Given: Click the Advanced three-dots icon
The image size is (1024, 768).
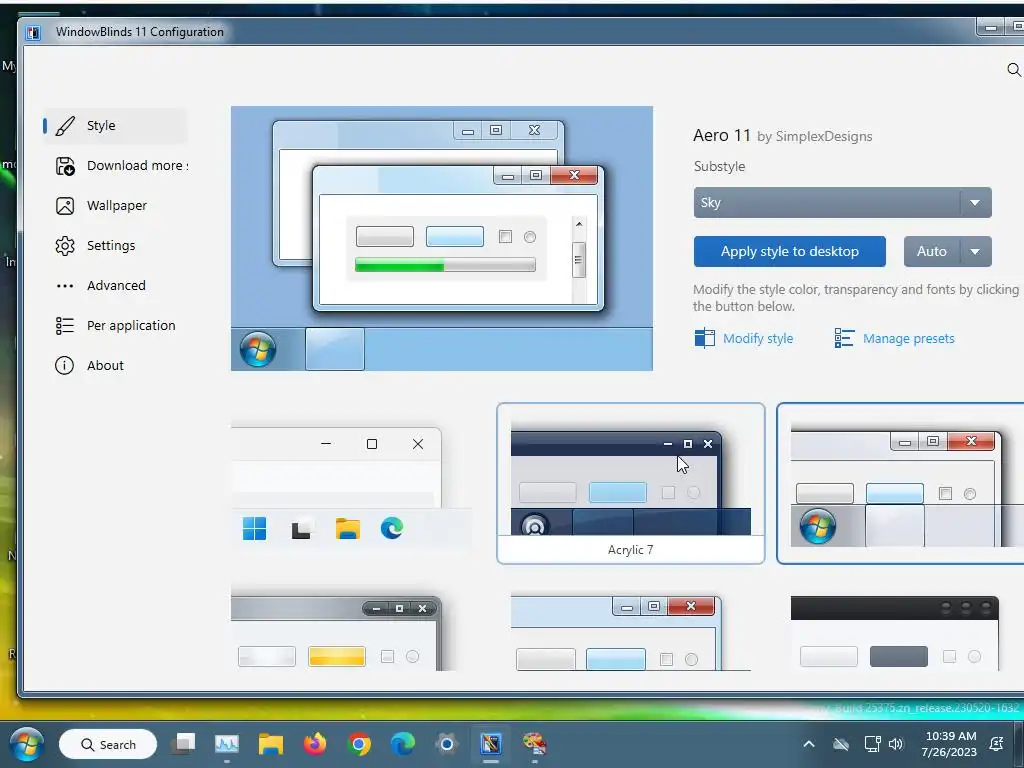Looking at the screenshot, I should 65,285.
